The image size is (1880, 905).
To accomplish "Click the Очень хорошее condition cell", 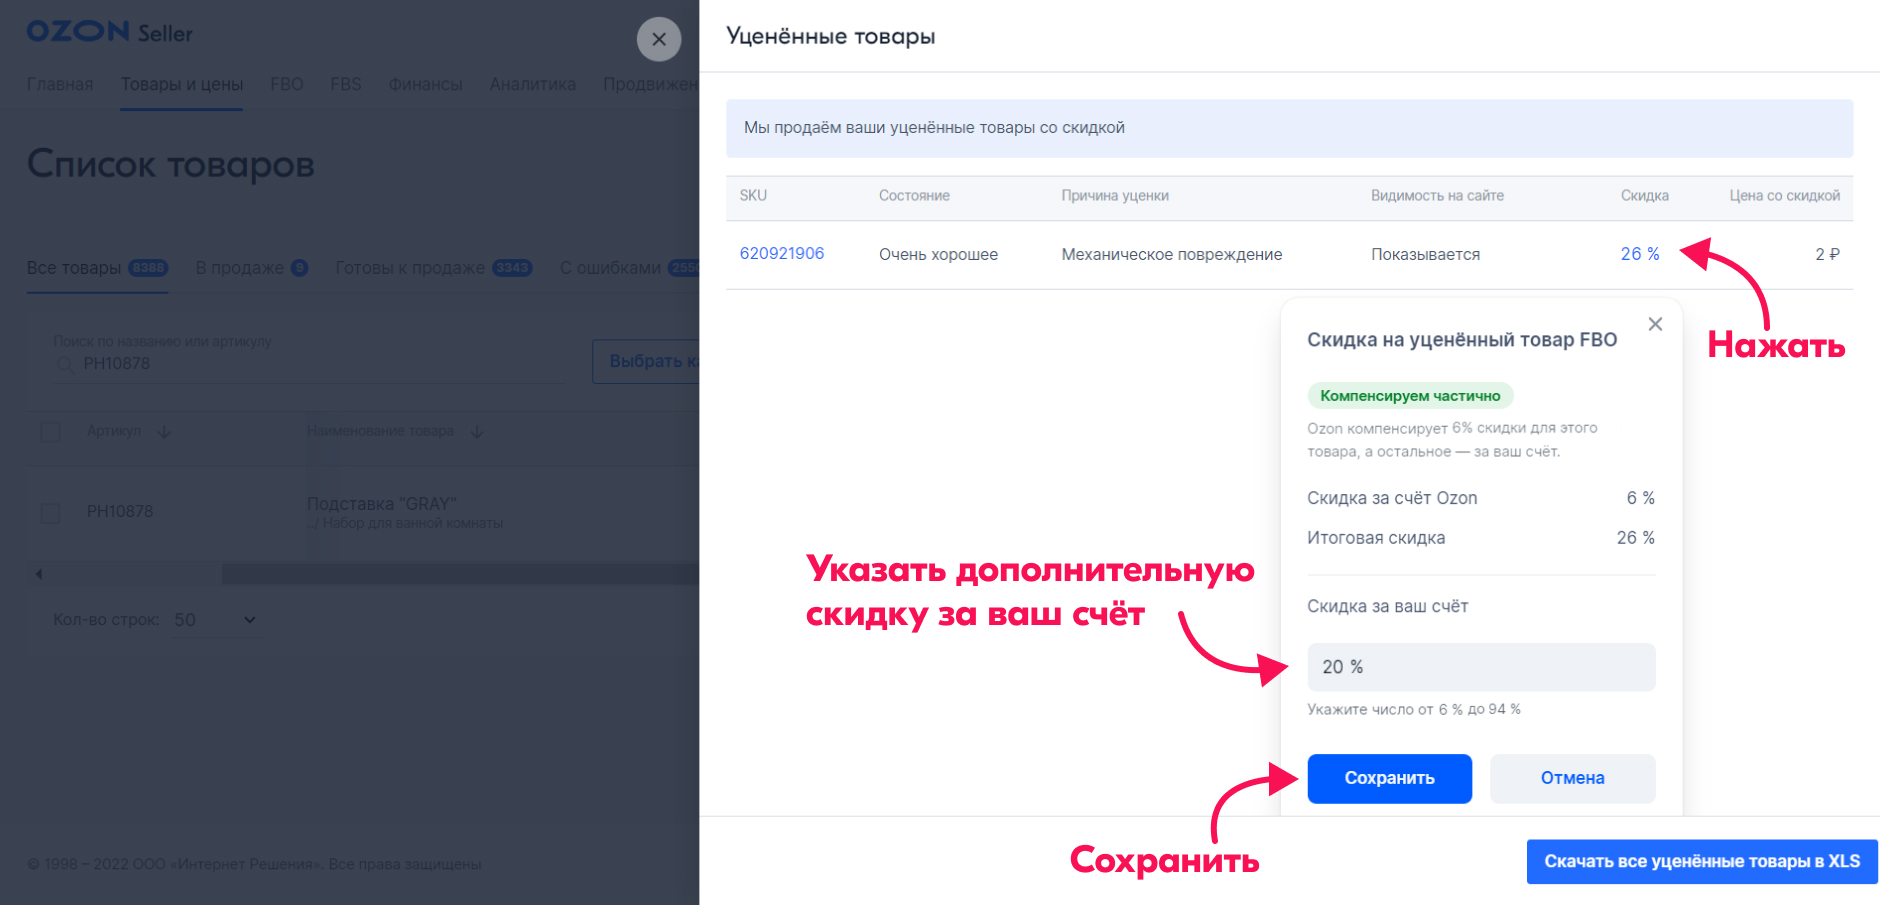I will [x=938, y=254].
